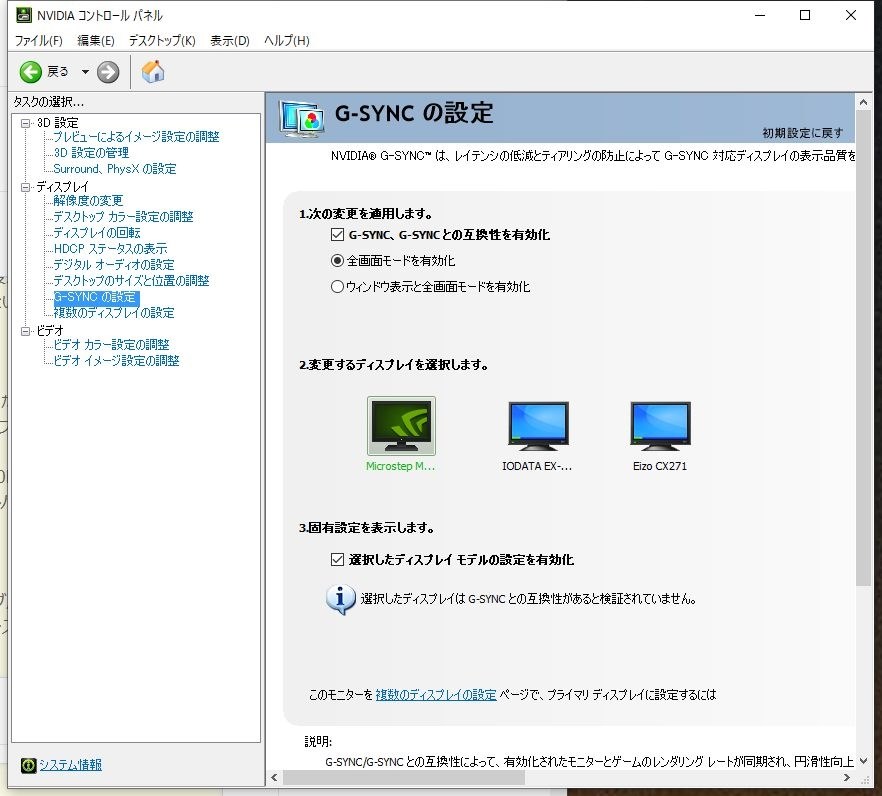Click the horizontal scrollbar right arrow
The width and height of the screenshot is (882, 796).
[847, 778]
